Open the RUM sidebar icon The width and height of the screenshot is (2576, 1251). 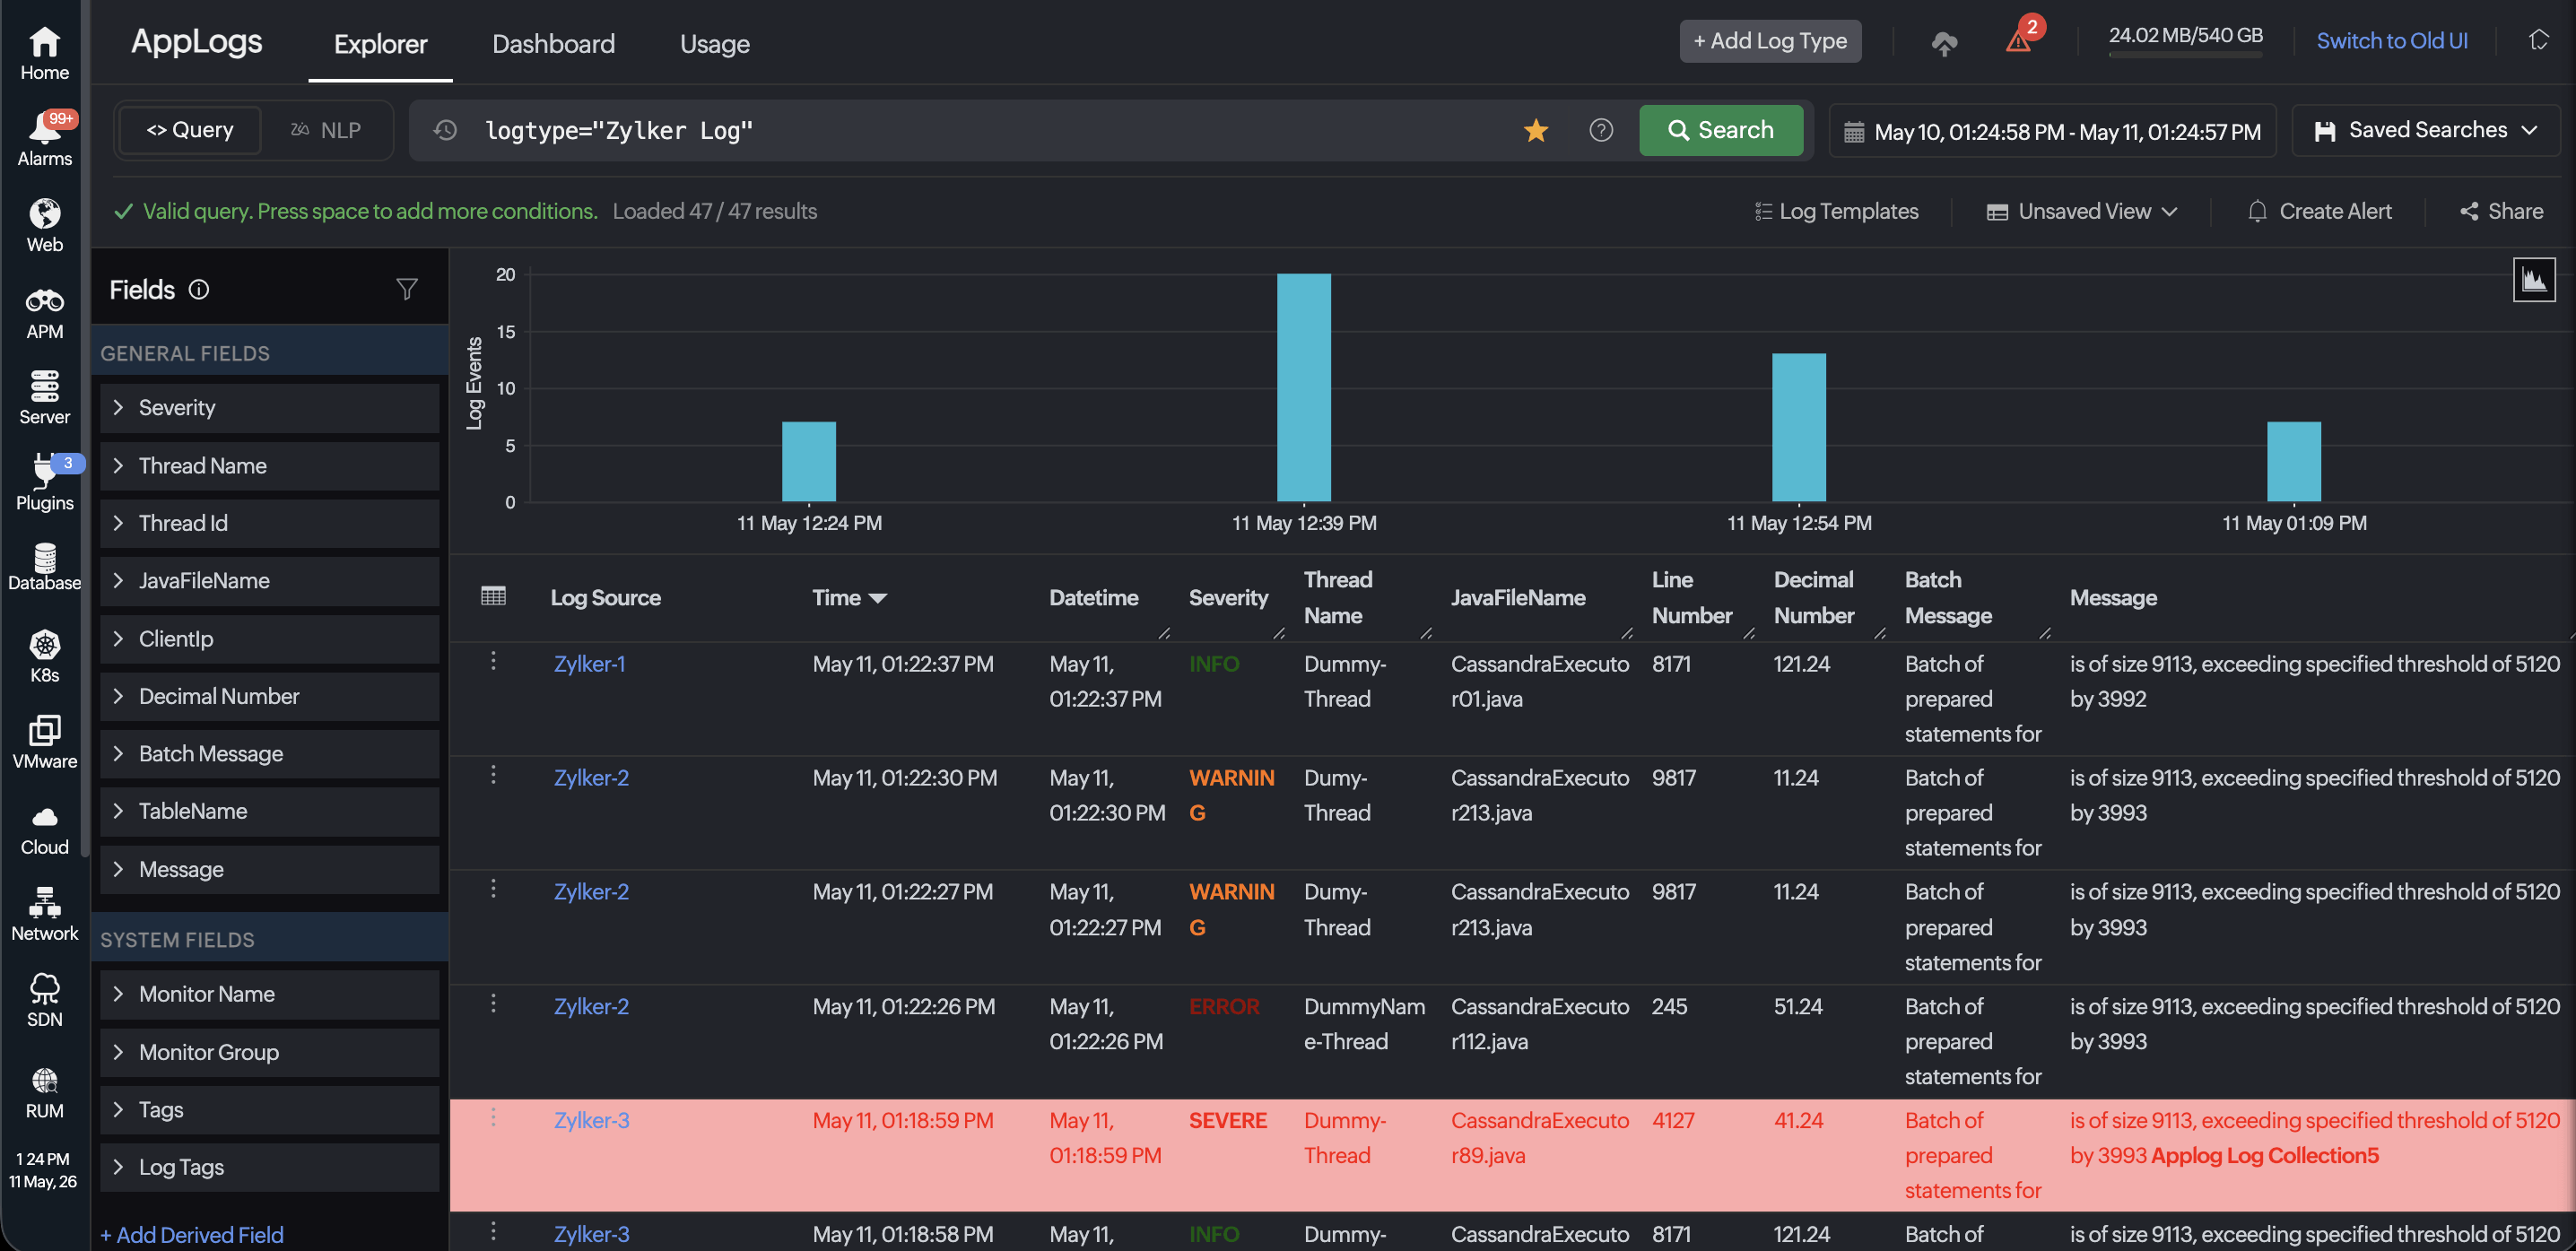(44, 1092)
